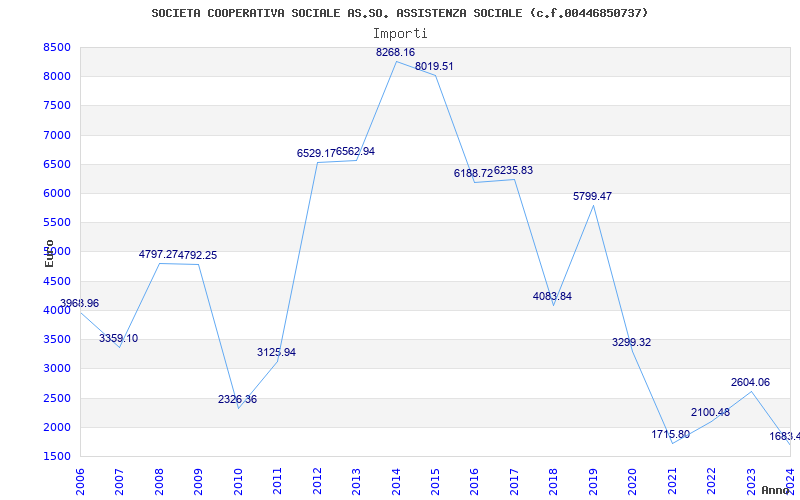
Task: Click the x-axis year 2007
Action: [x=119, y=481]
